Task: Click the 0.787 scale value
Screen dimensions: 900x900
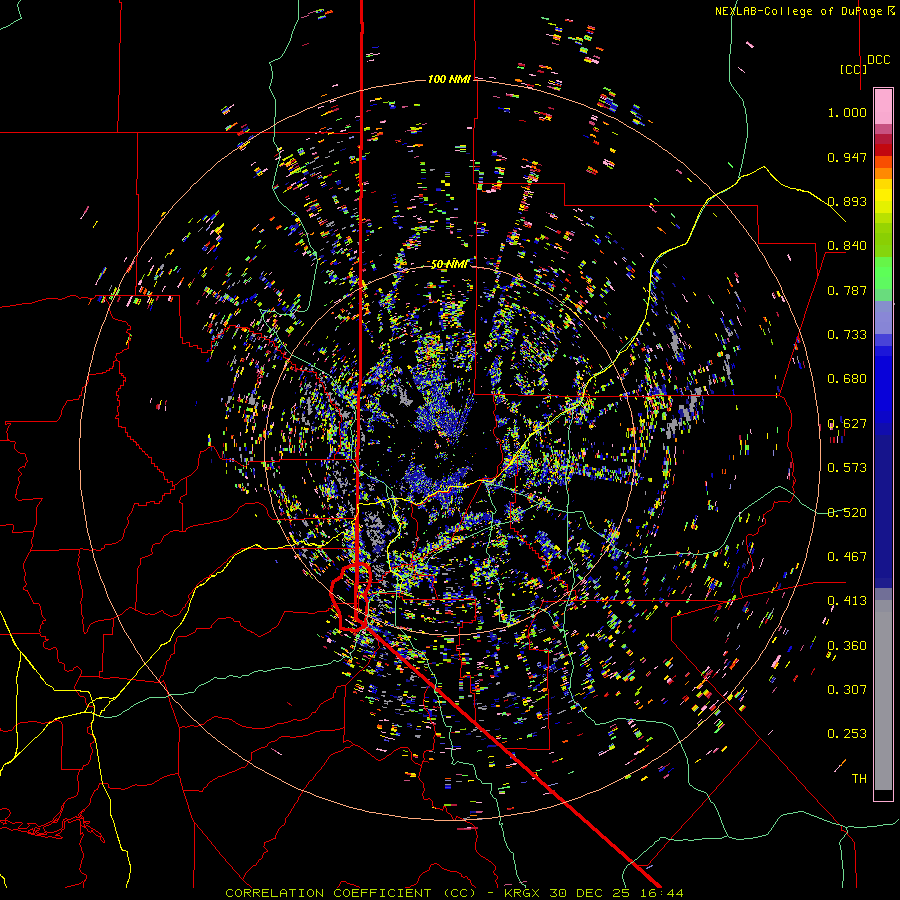Action: (x=847, y=290)
